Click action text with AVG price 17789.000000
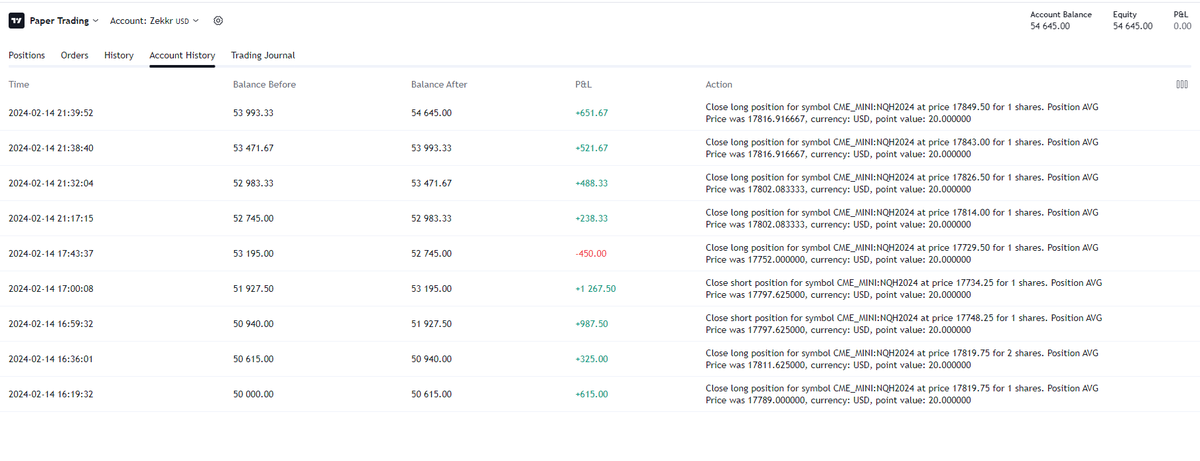Image resolution: width=1200 pixels, height=461 pixels. tap(902, 394)
